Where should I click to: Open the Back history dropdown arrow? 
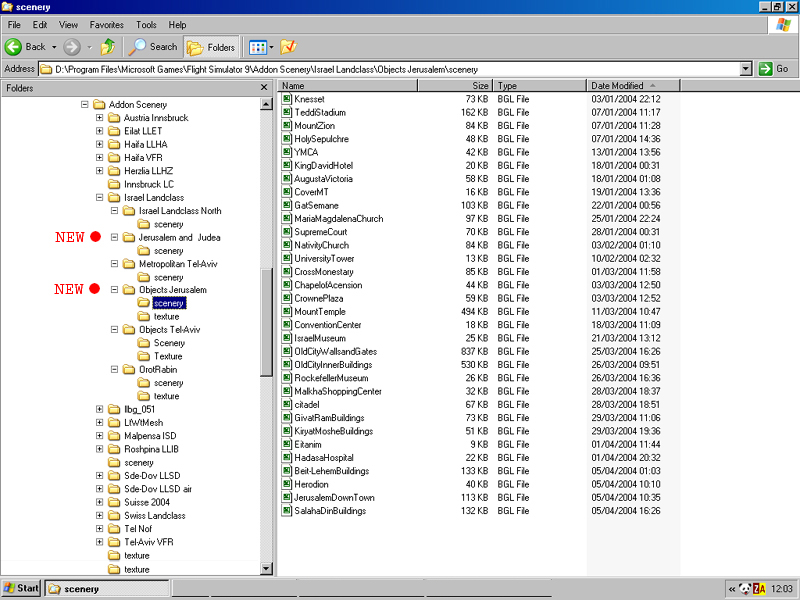point(54,47)
